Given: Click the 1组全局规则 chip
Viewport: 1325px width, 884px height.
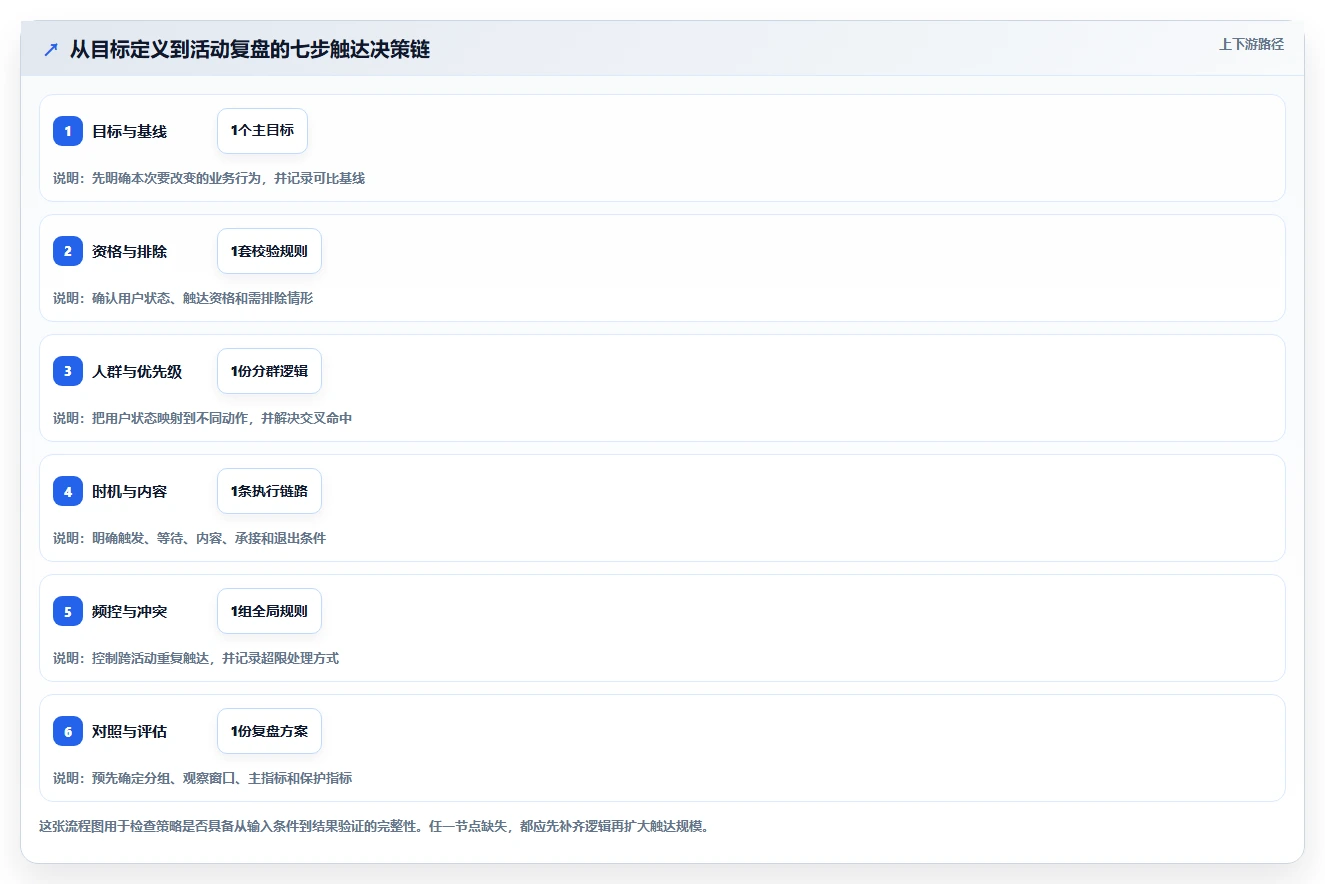Looking at the screenshot, I should click(x=269, y=611).
